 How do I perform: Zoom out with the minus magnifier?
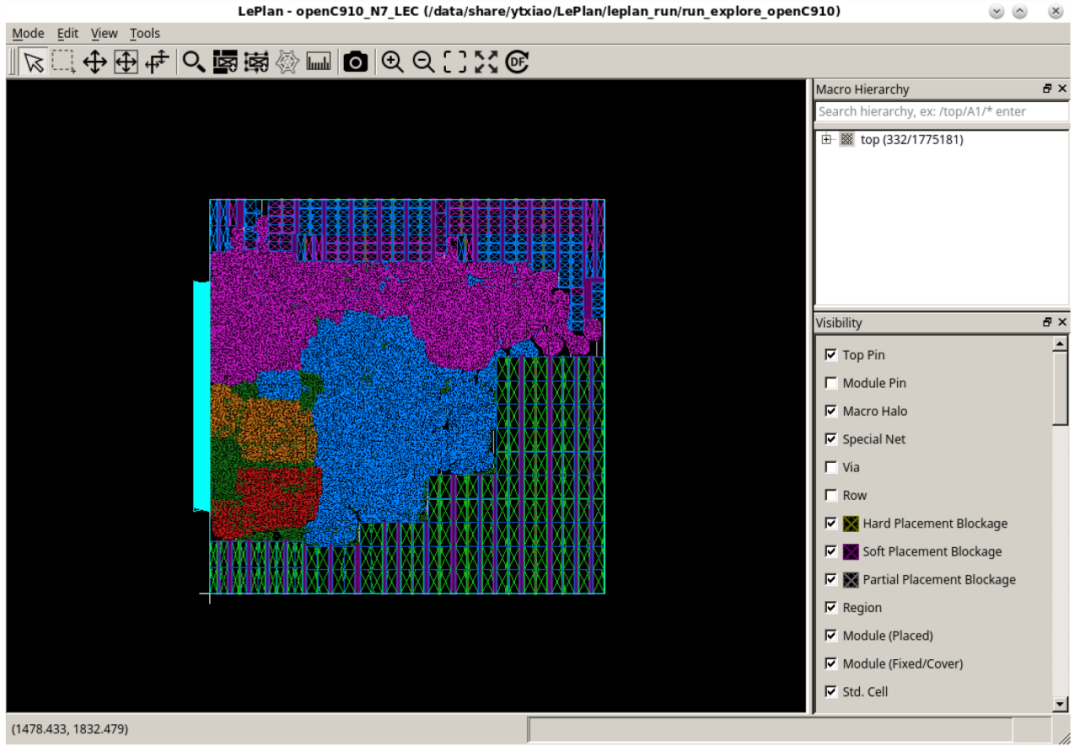[x=424, y=62]
